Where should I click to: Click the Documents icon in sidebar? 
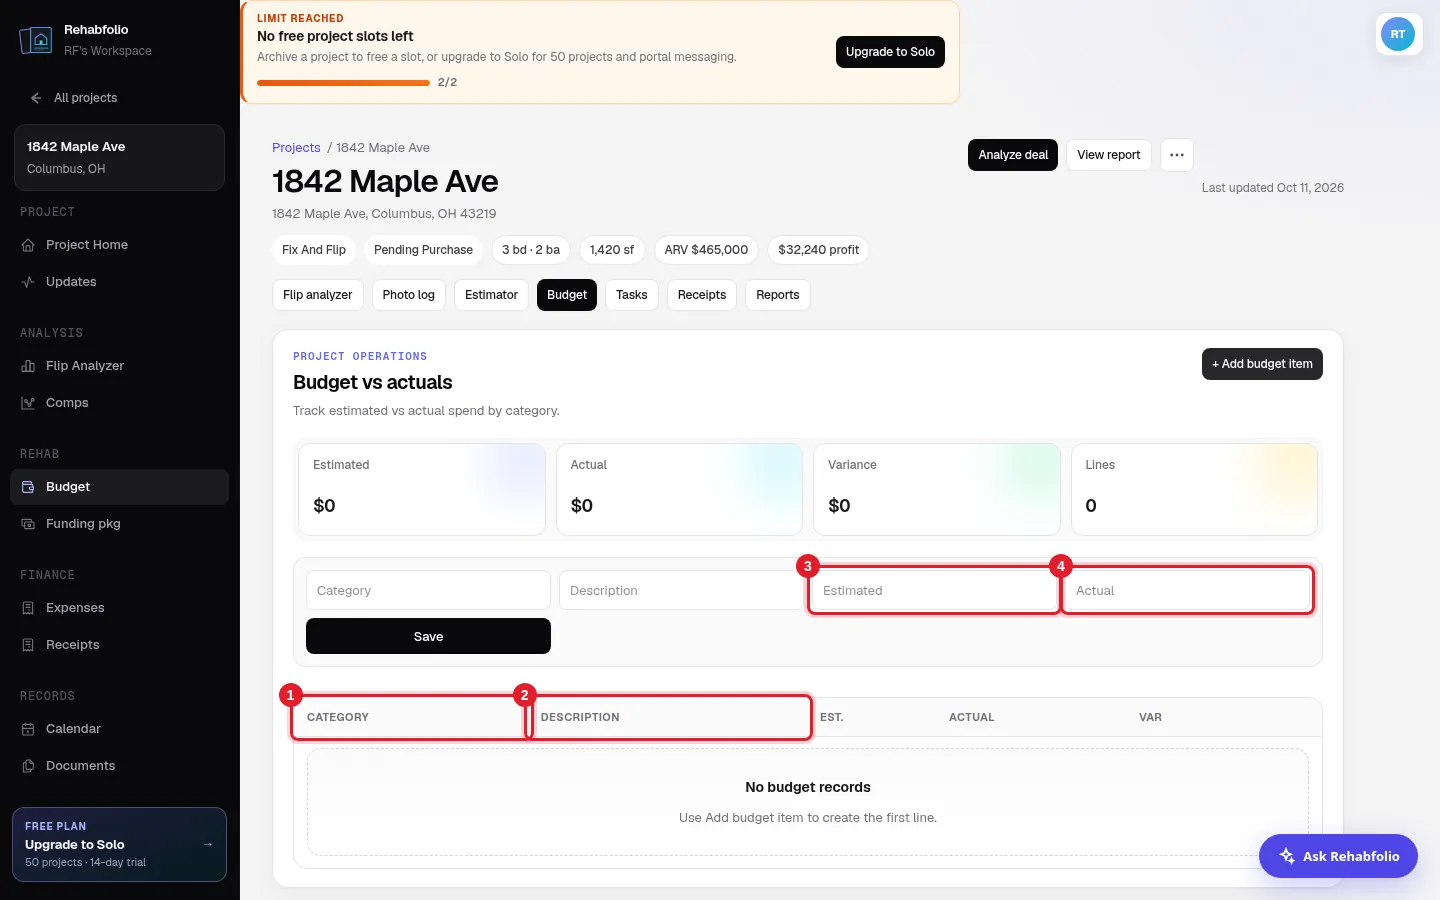28,766
